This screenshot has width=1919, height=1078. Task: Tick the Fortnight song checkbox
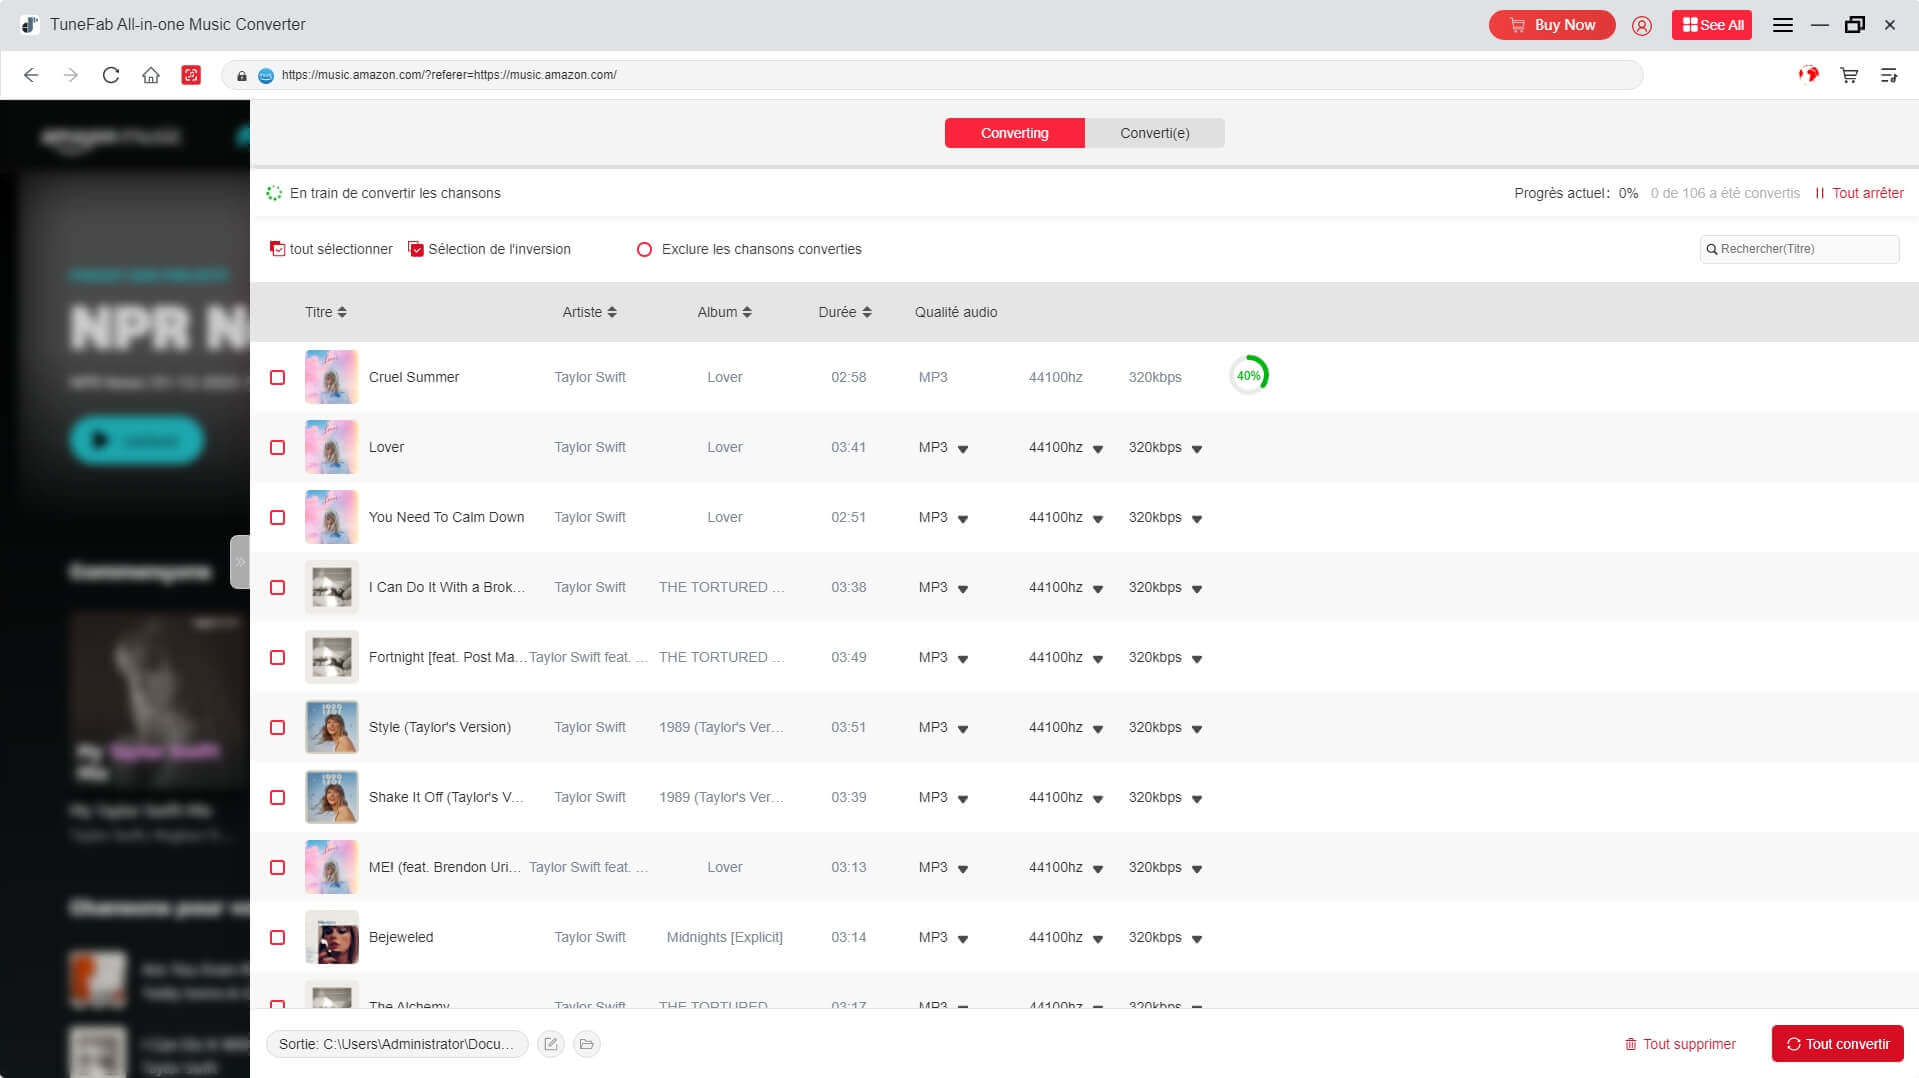278,657
